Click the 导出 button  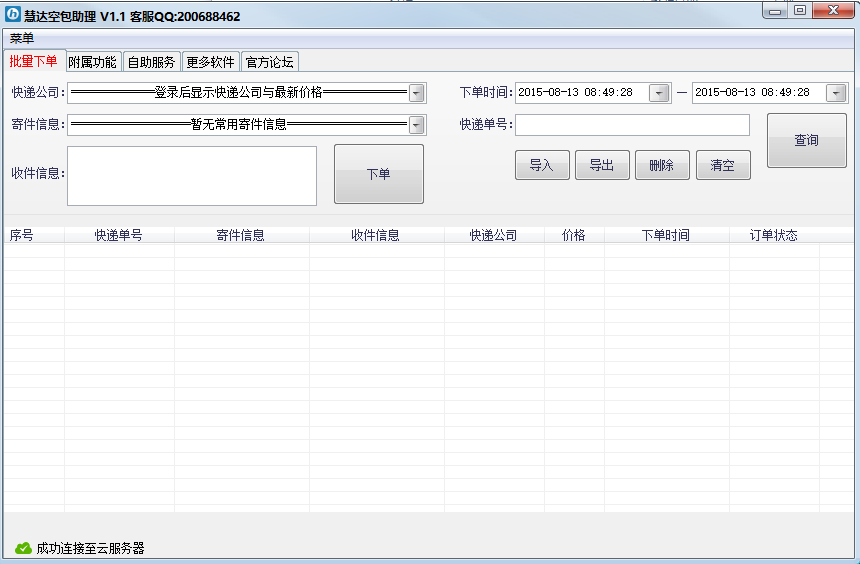[x=602, y=166]
